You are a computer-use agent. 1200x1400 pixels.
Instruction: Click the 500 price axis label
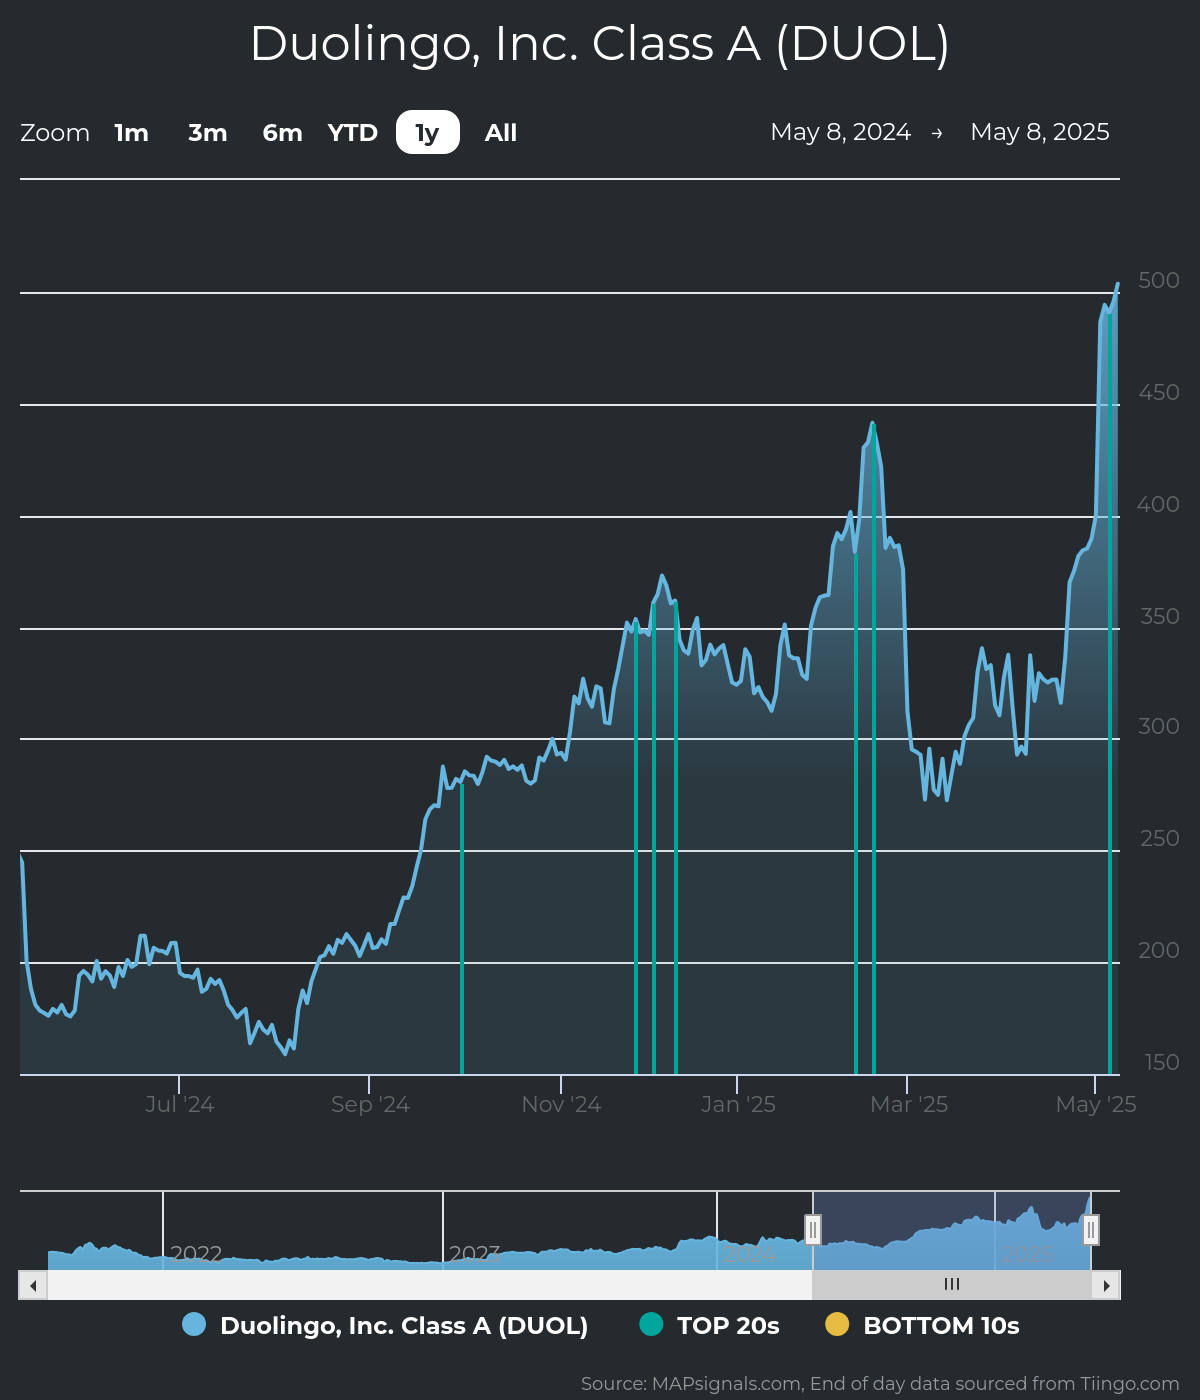1159,280
